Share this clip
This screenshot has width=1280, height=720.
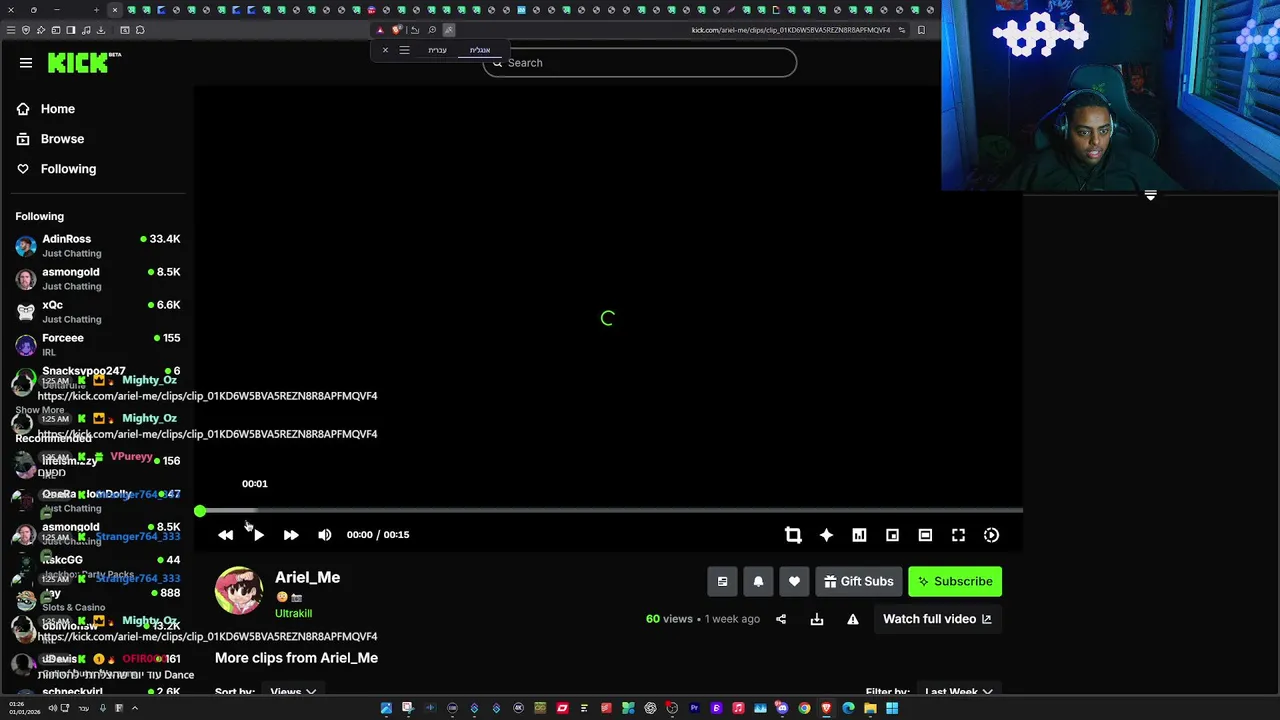tap(781, 619)
